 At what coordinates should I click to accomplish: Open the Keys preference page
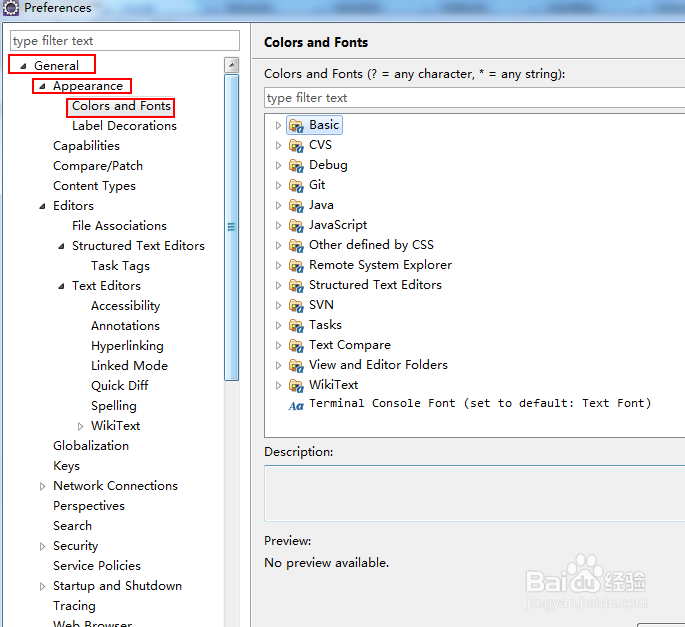pyautogui.click(x=66, y=466)
